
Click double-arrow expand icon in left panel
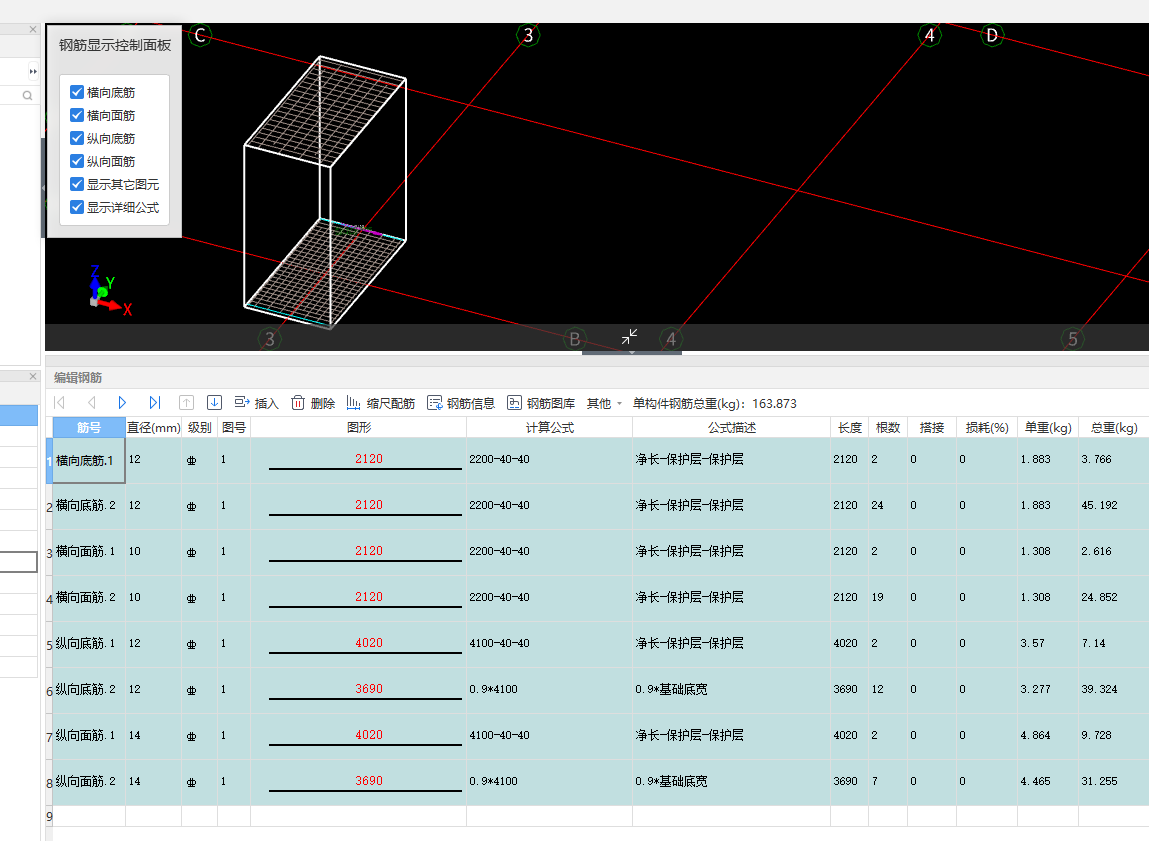coord(33,71)
